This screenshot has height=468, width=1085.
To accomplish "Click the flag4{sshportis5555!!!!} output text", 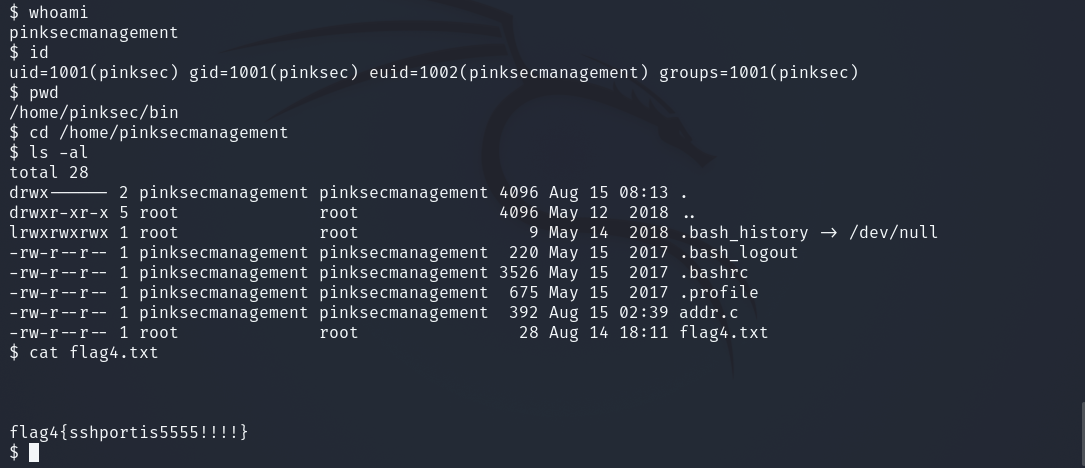I will pos(129,432).
